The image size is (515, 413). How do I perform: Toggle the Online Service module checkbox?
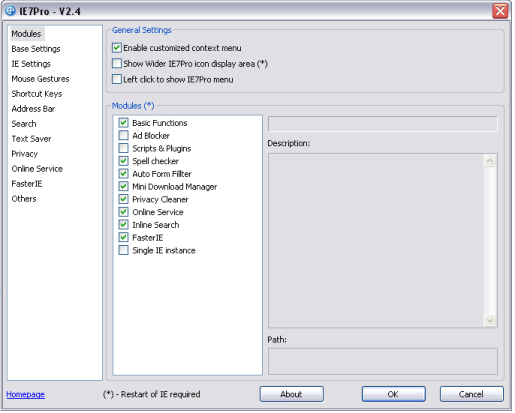(123, 212)
